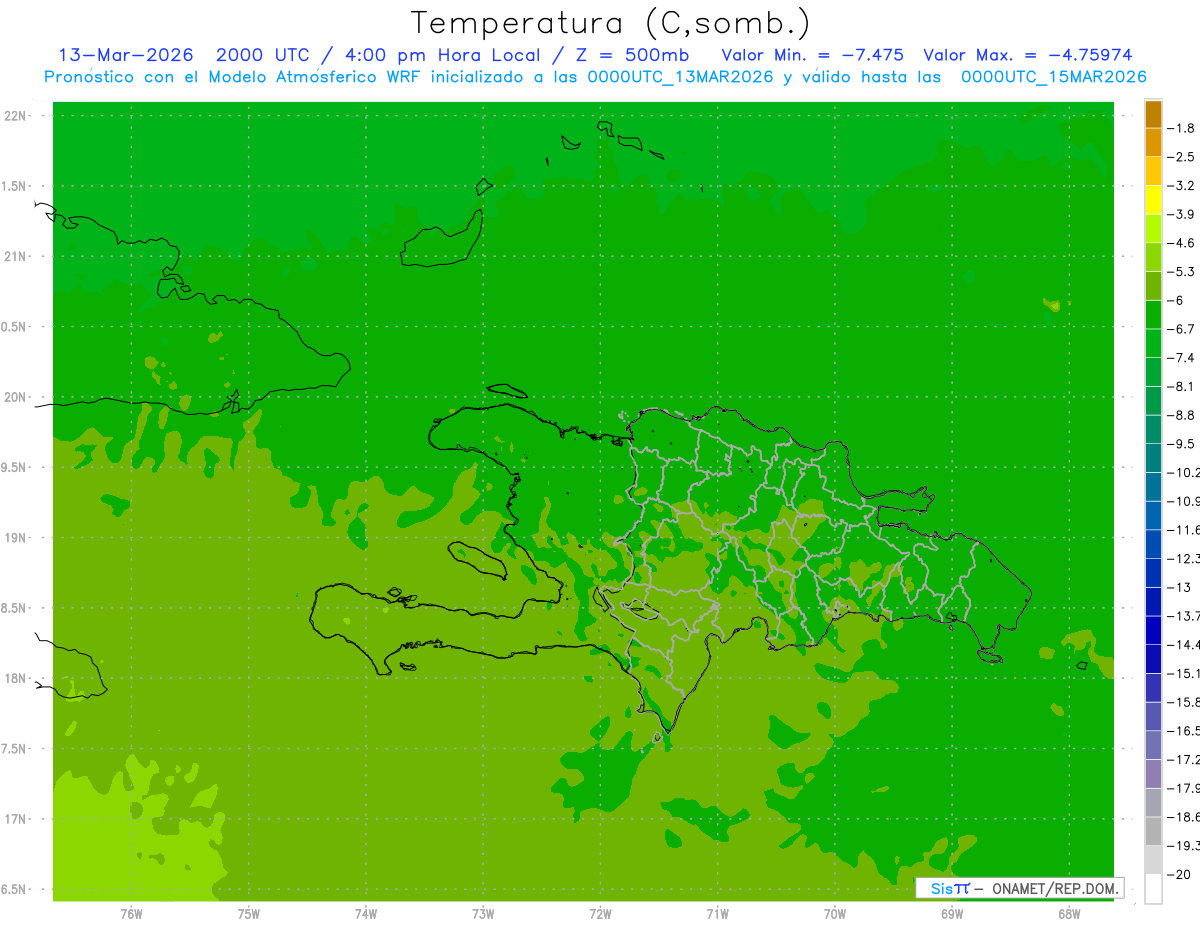The width and height of the screenshot is (1200, 927).
Task: Click the white swatch at the colorbar bottom
Action: point(1153,889)
